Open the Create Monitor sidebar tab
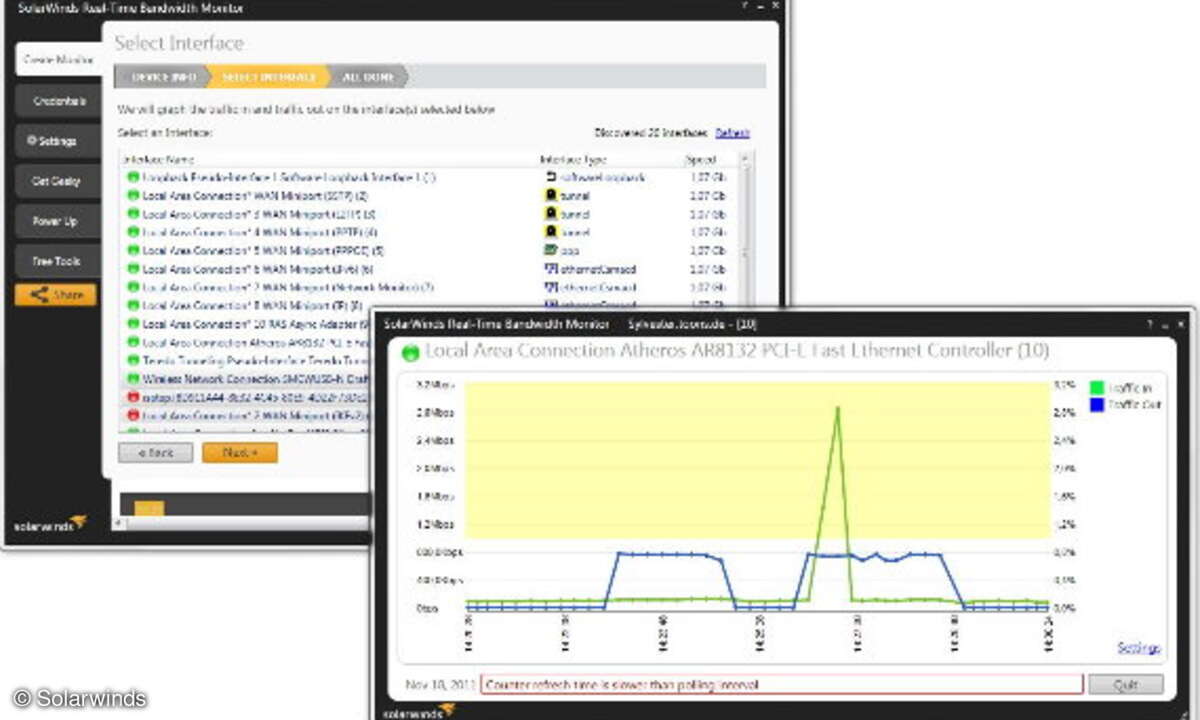 point(58,60)
